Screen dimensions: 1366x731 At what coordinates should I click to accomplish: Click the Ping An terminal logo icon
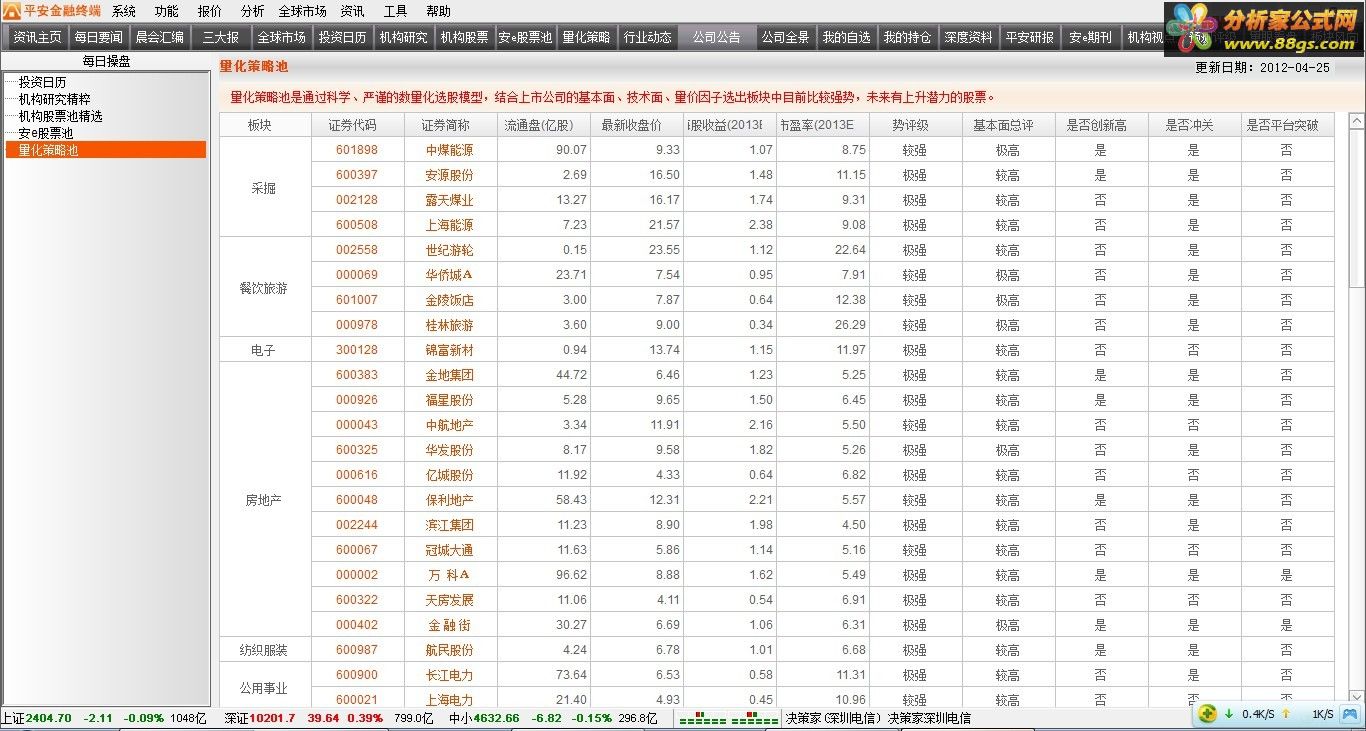(x=11, y=11)
